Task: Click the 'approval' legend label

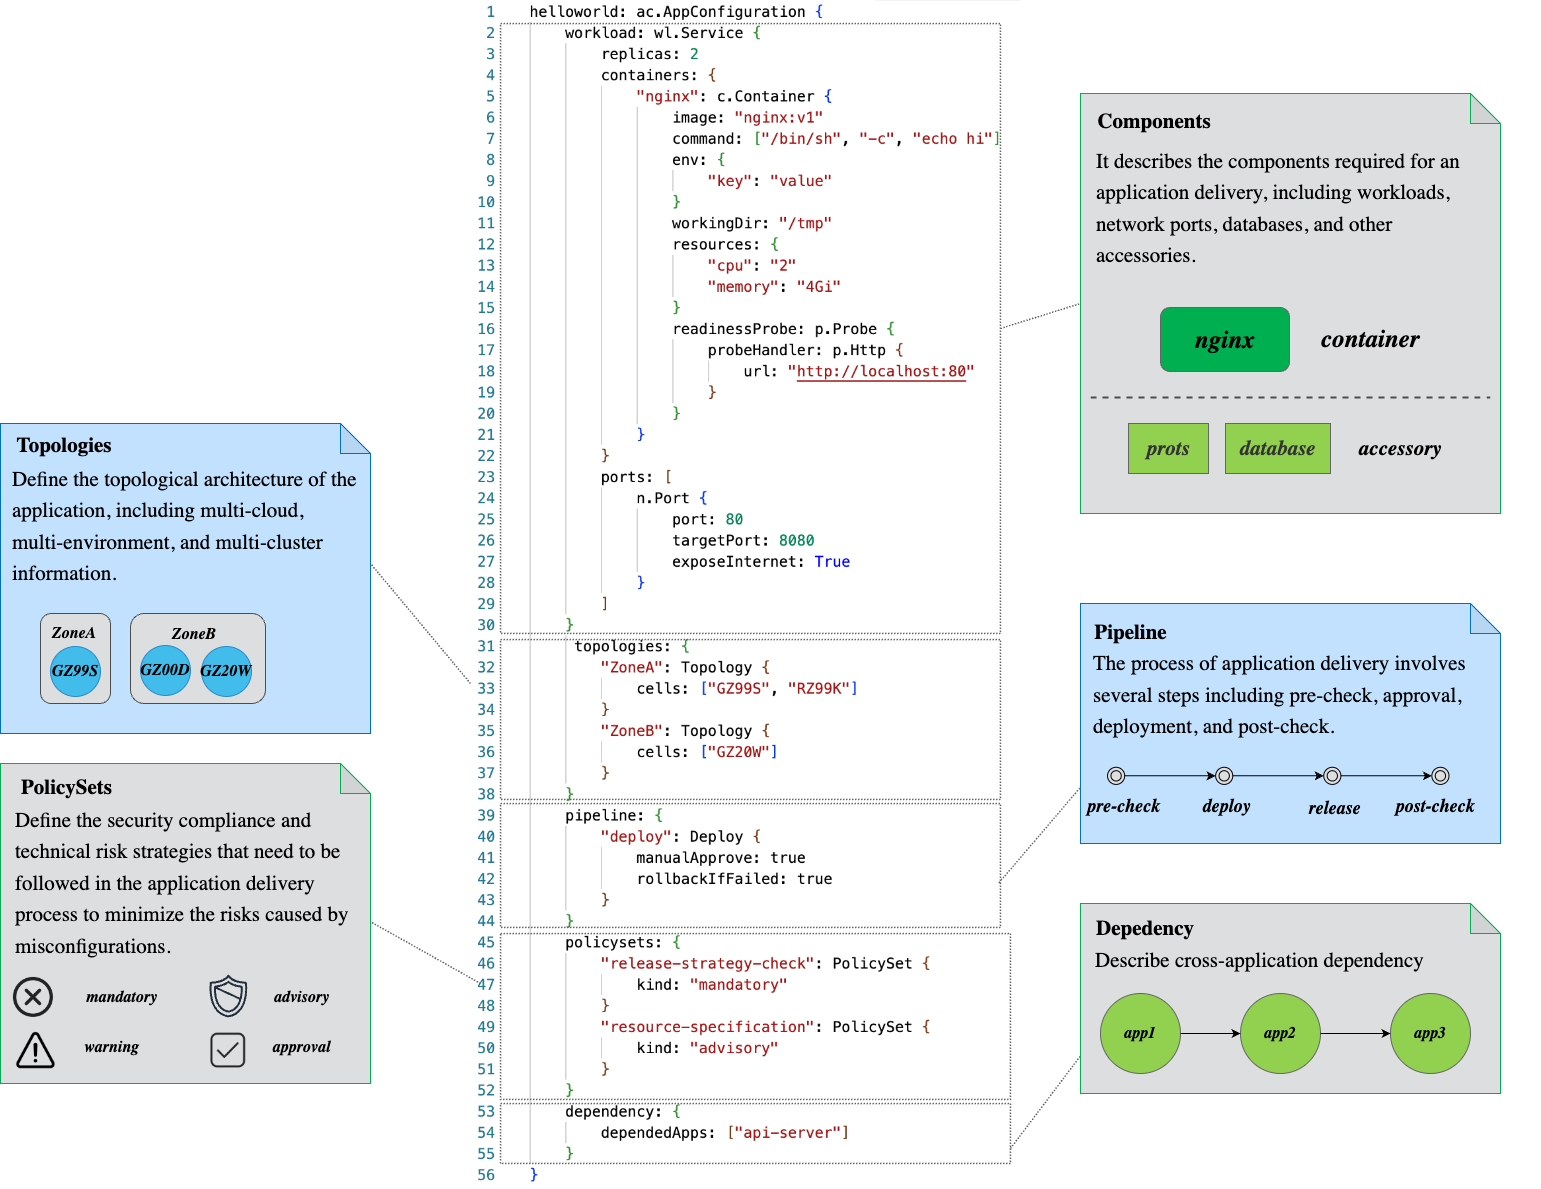Action: (301, 1047)
